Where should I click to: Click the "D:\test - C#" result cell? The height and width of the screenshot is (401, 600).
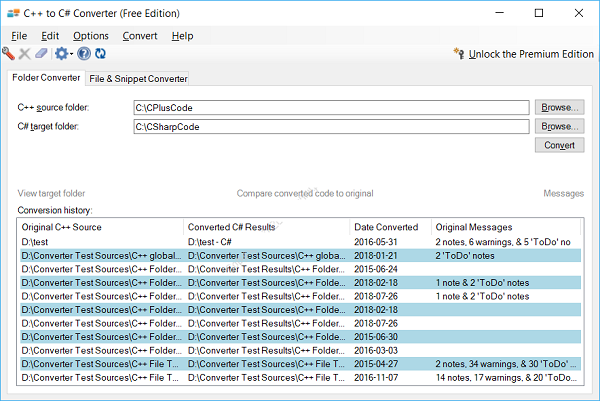pos(210,242)
